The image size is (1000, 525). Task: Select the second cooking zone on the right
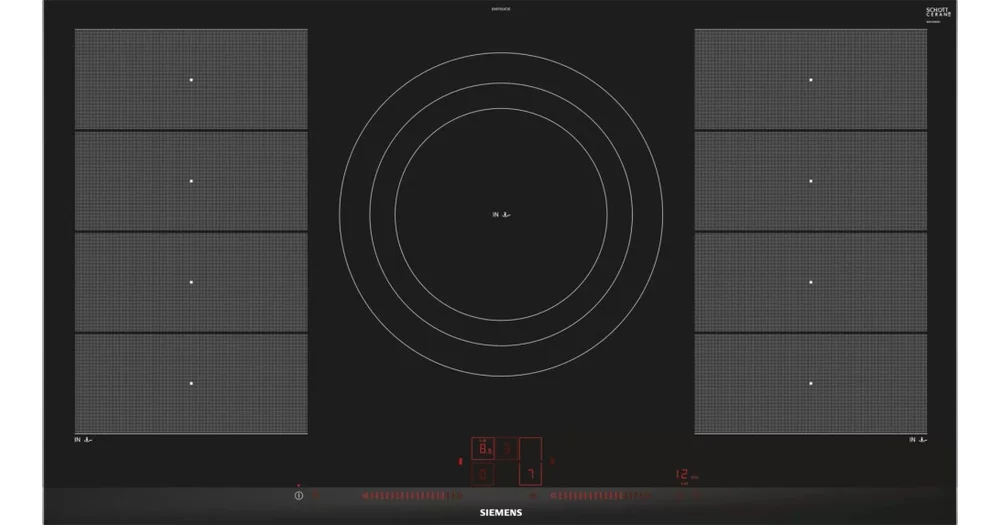click(811, 181)
